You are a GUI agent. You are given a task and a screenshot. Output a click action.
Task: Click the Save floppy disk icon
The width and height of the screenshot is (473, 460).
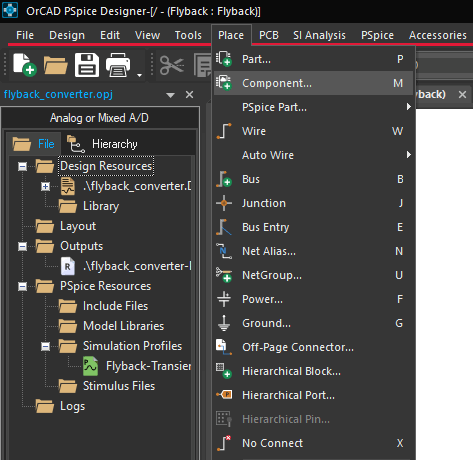(87, 65)
